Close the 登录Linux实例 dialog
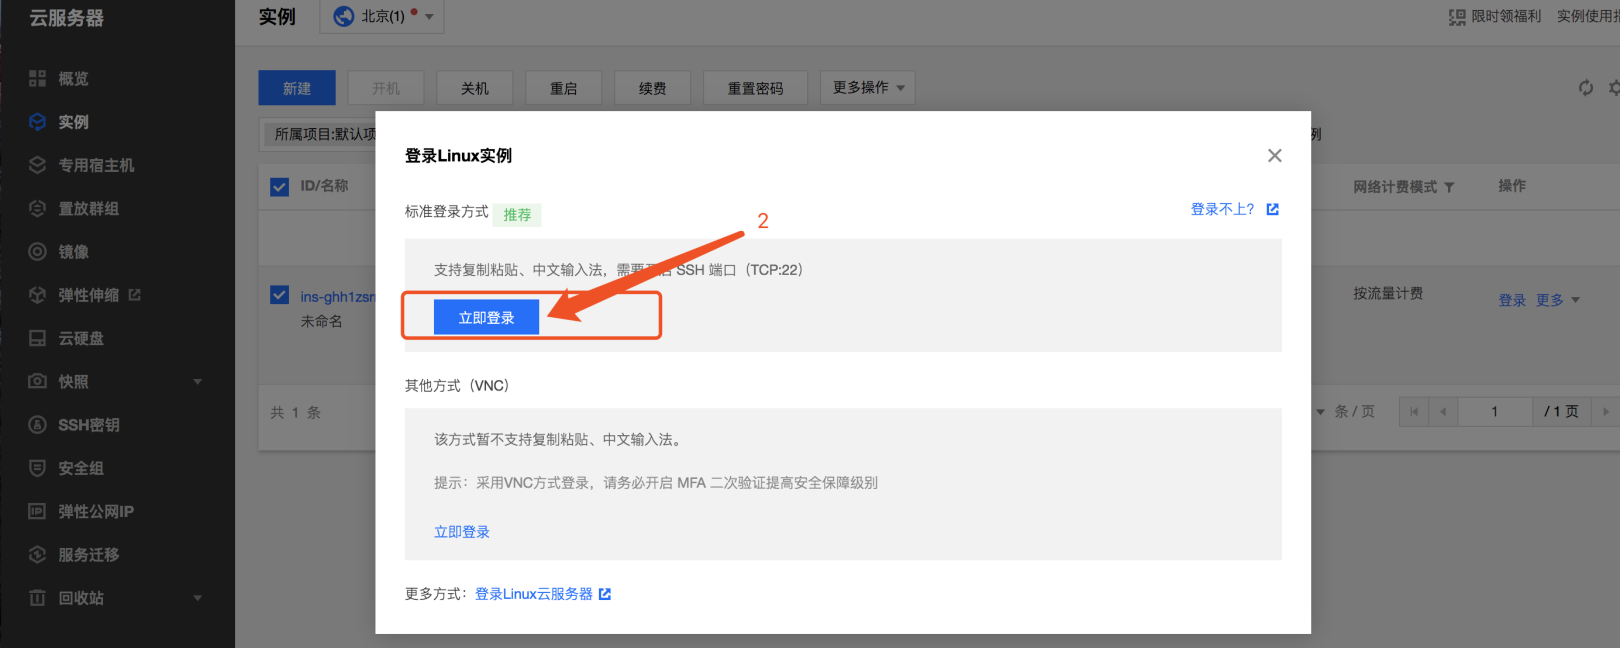This screenshot has width=1620, height=648. pos(1274,155)
